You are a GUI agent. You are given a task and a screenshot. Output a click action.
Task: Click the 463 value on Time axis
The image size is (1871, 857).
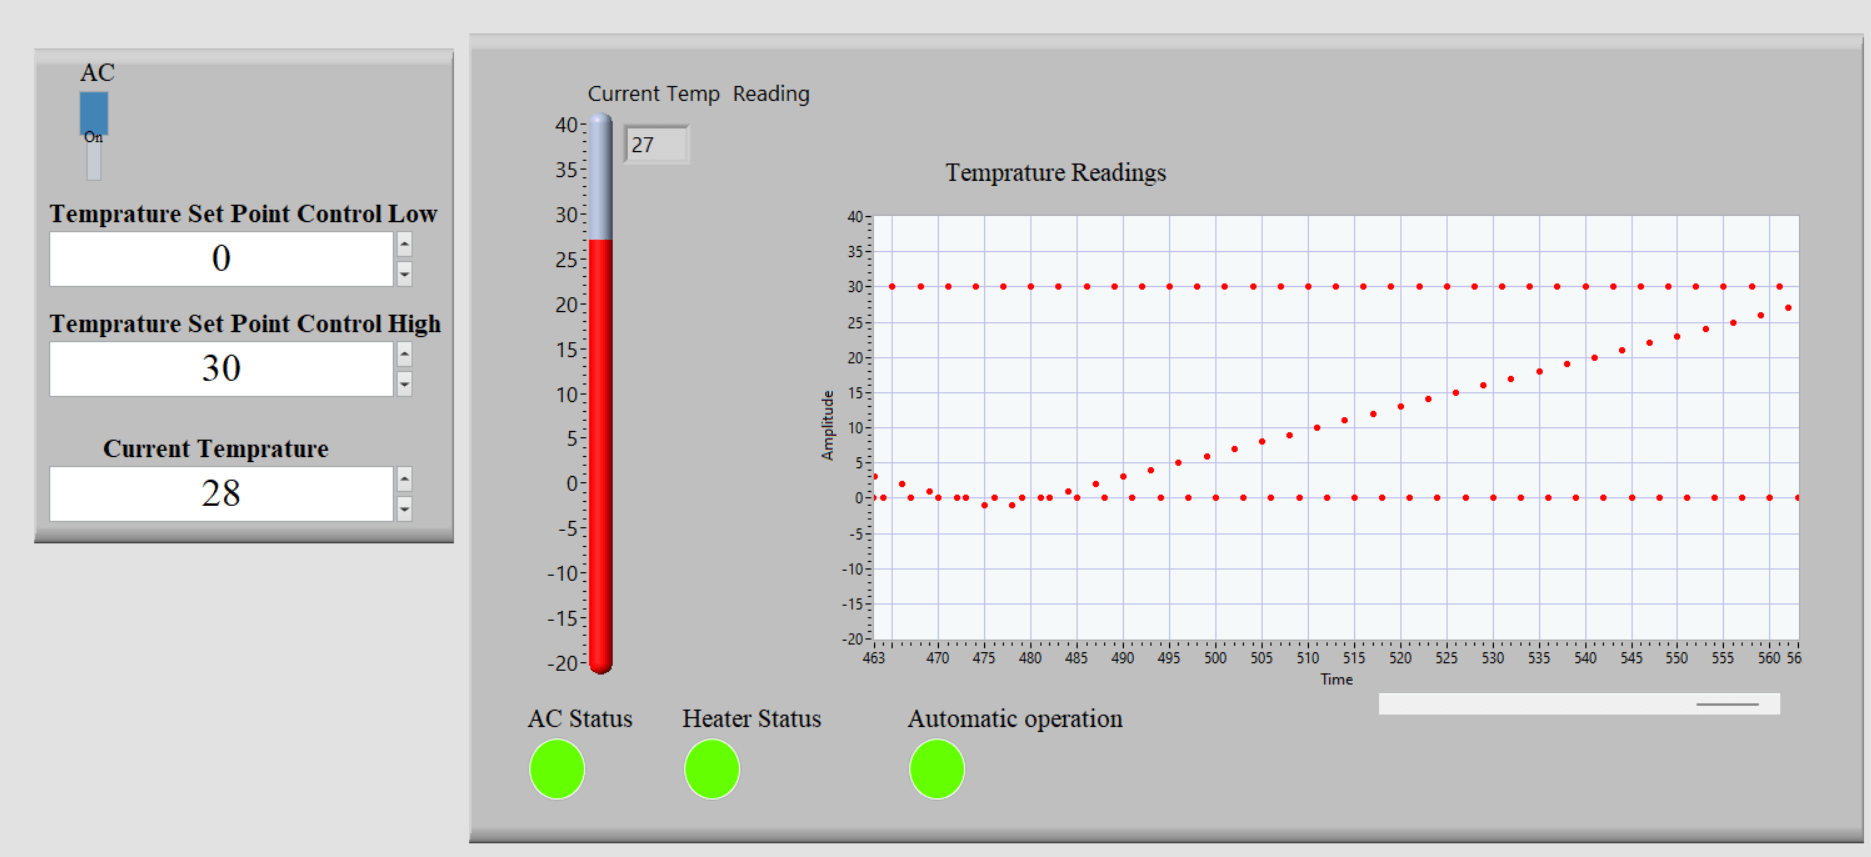pos(874,658)
